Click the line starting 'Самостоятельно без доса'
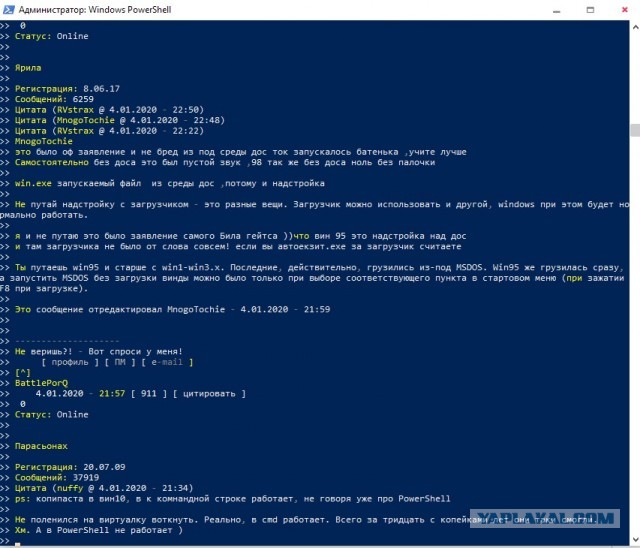This screenshot has width=640, height=548. (x=225, y=162)
